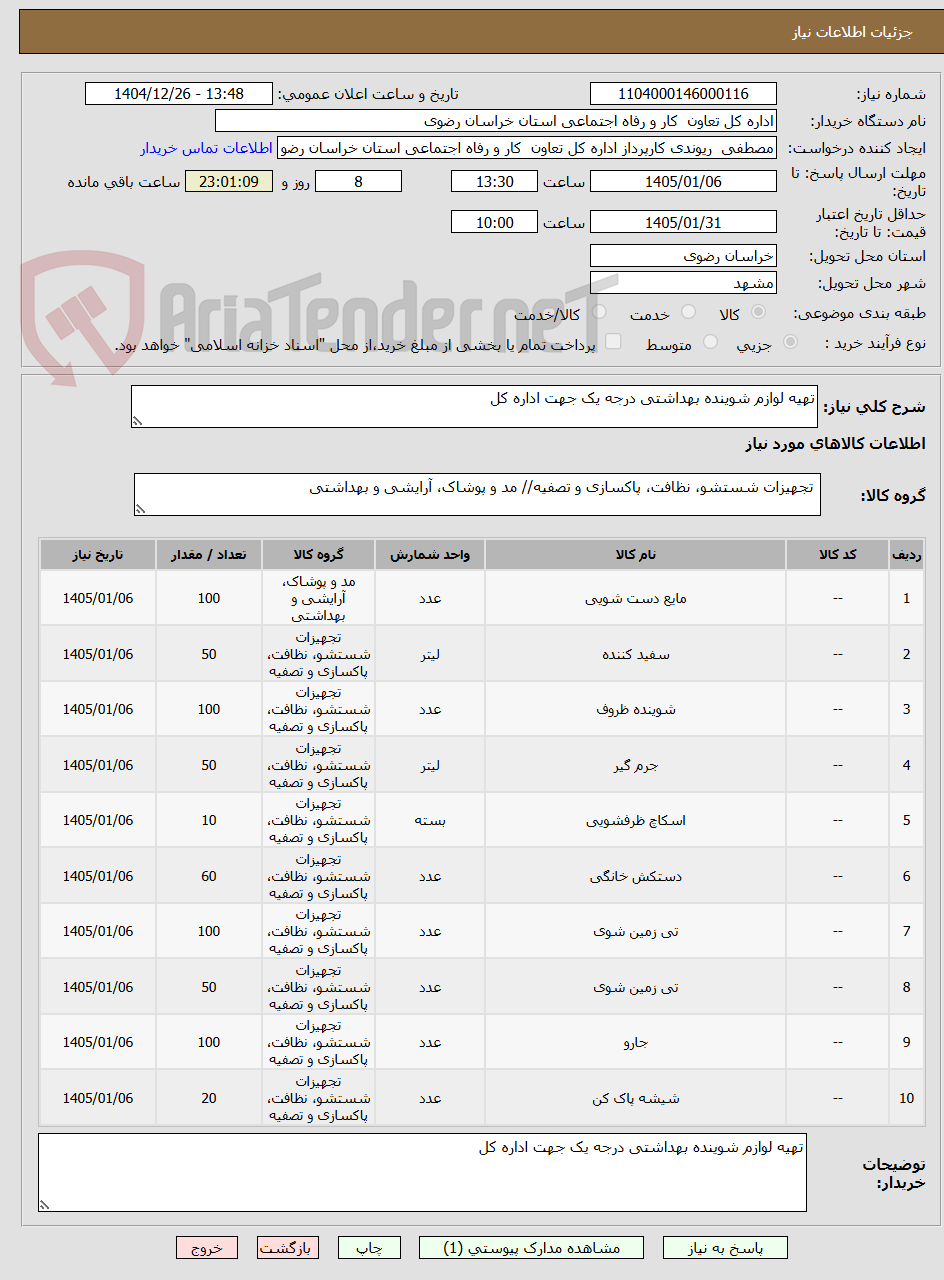Click the نام دستگاه خریدار field
The height and width of the screenshot is (1280, 944).
[496, 121]
